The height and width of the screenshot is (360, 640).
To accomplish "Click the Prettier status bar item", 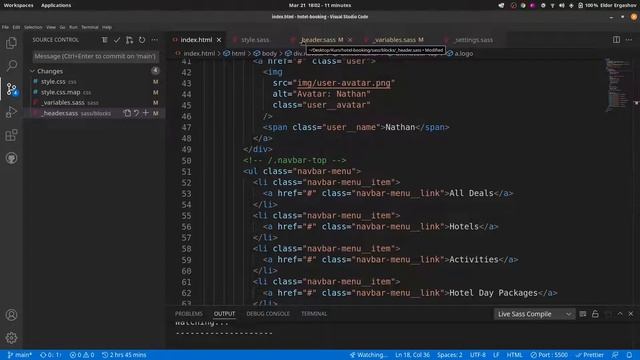I will tap(589, 355).
